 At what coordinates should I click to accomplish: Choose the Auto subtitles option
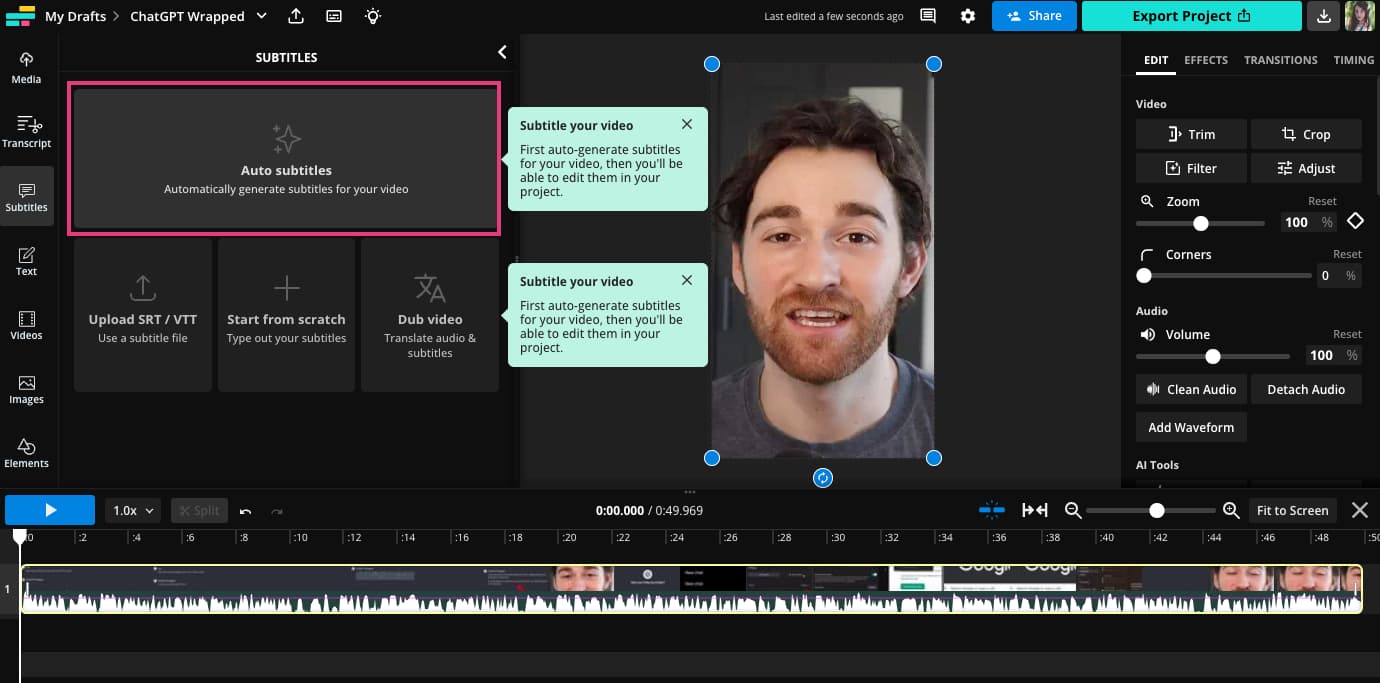(x=286, y=159)
